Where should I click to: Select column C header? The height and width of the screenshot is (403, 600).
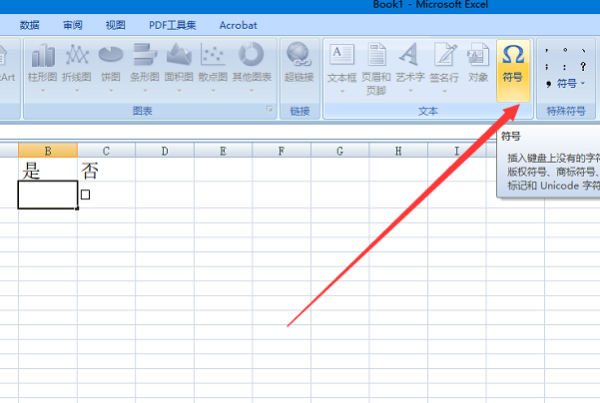(x=106, y=150)
